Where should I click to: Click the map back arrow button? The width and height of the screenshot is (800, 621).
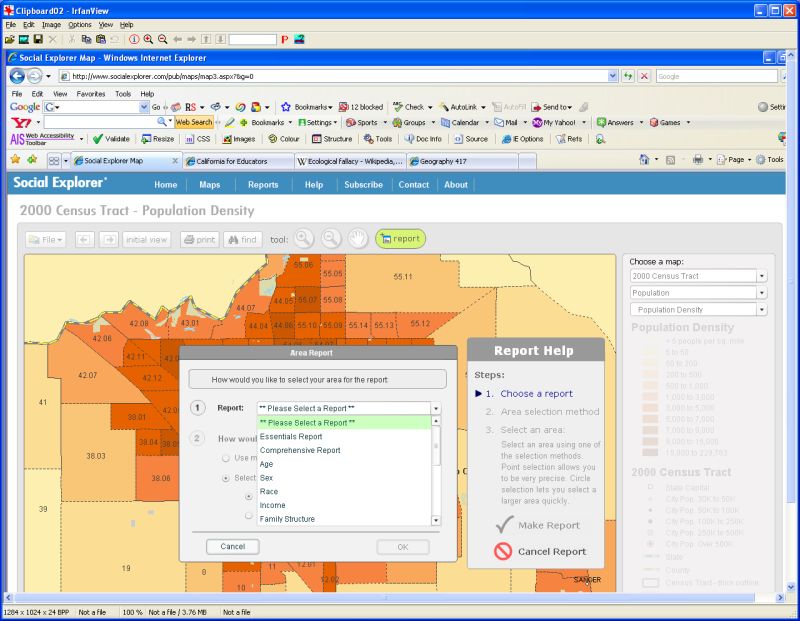[x=85, y=239]
